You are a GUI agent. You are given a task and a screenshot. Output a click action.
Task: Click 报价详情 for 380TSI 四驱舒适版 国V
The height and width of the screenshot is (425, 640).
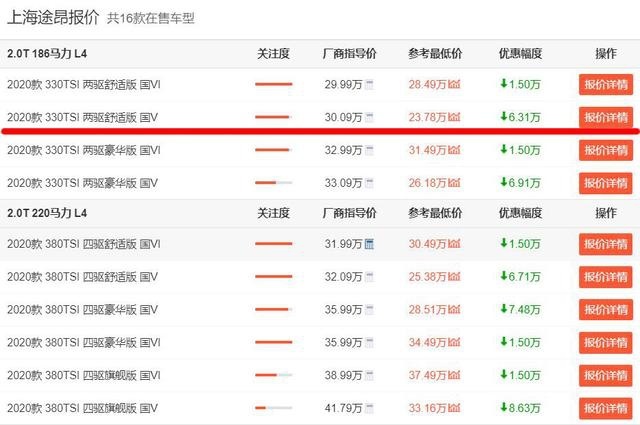point(606,277)
